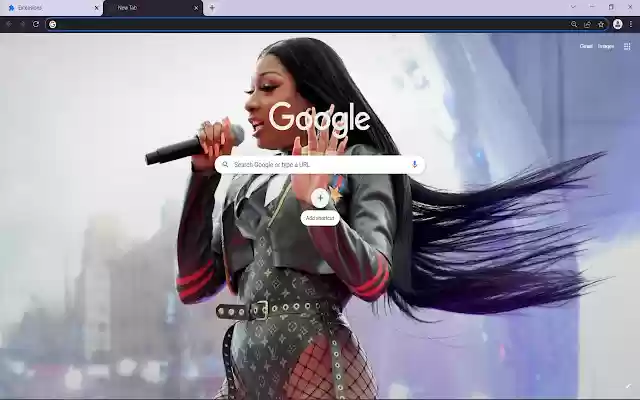Start voice search with microphone icon
Image resolution: width=640 pixels, height=400 pixels.
click(414, 164)
